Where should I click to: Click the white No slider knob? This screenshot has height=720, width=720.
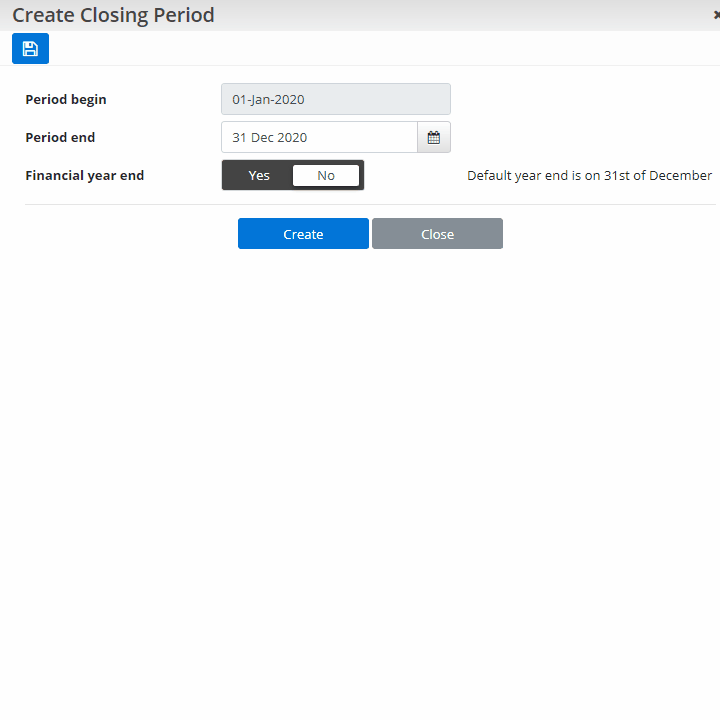pos(326,175)
